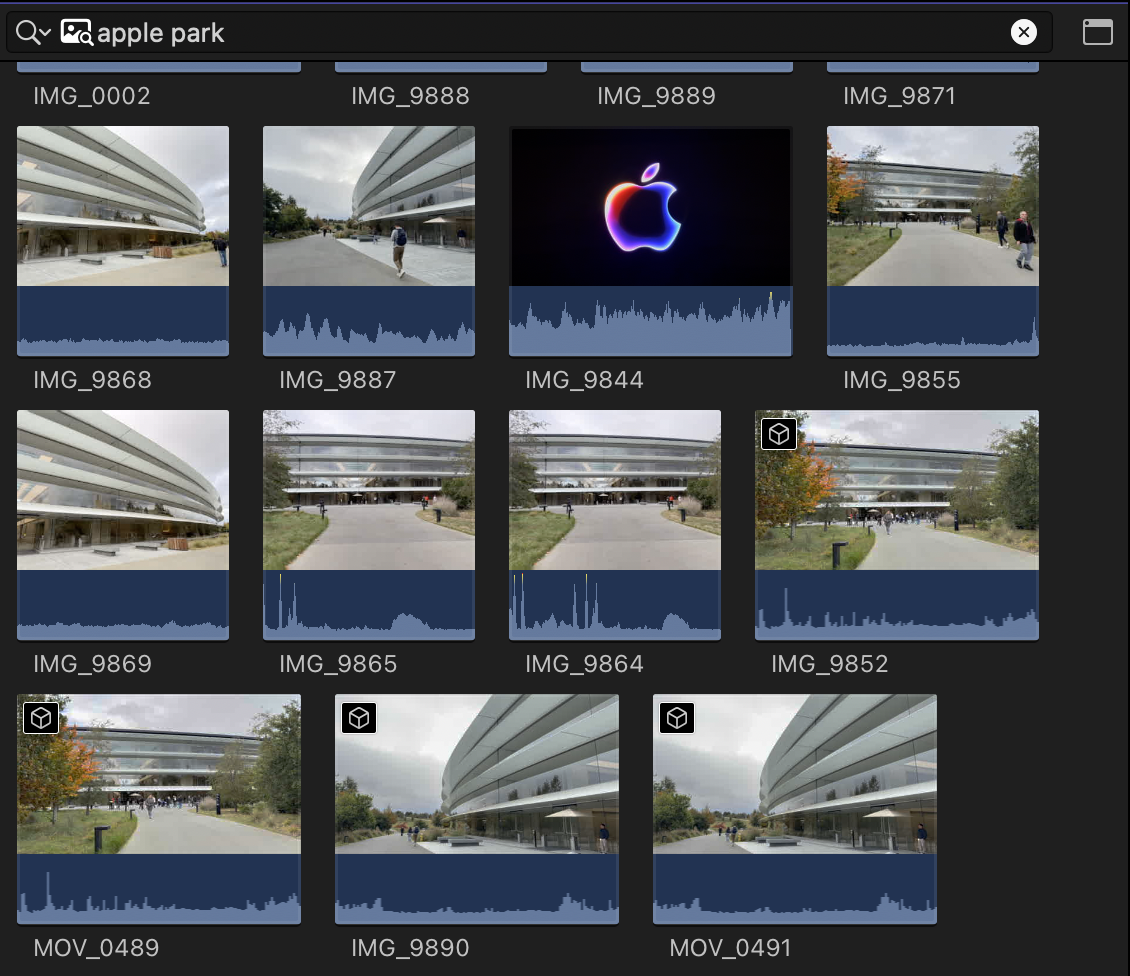This screenshot has width=1130, height=976.
Task: Toggle the browser layout icon
Action: (x=1097, y=33)
